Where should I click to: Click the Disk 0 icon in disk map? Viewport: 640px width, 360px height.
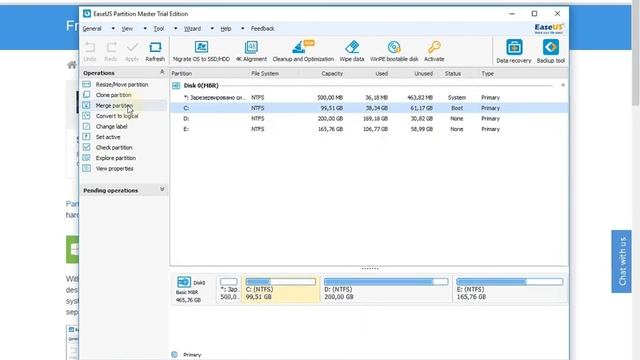click(x=184, y=282)
